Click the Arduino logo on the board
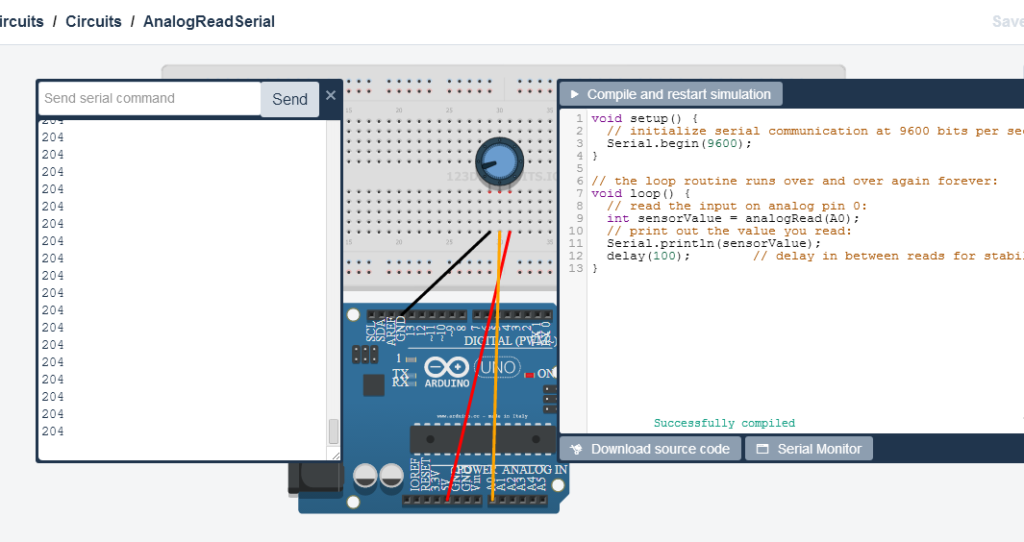The height and width of the screenshot is (542, 1024). click(447, 372)
